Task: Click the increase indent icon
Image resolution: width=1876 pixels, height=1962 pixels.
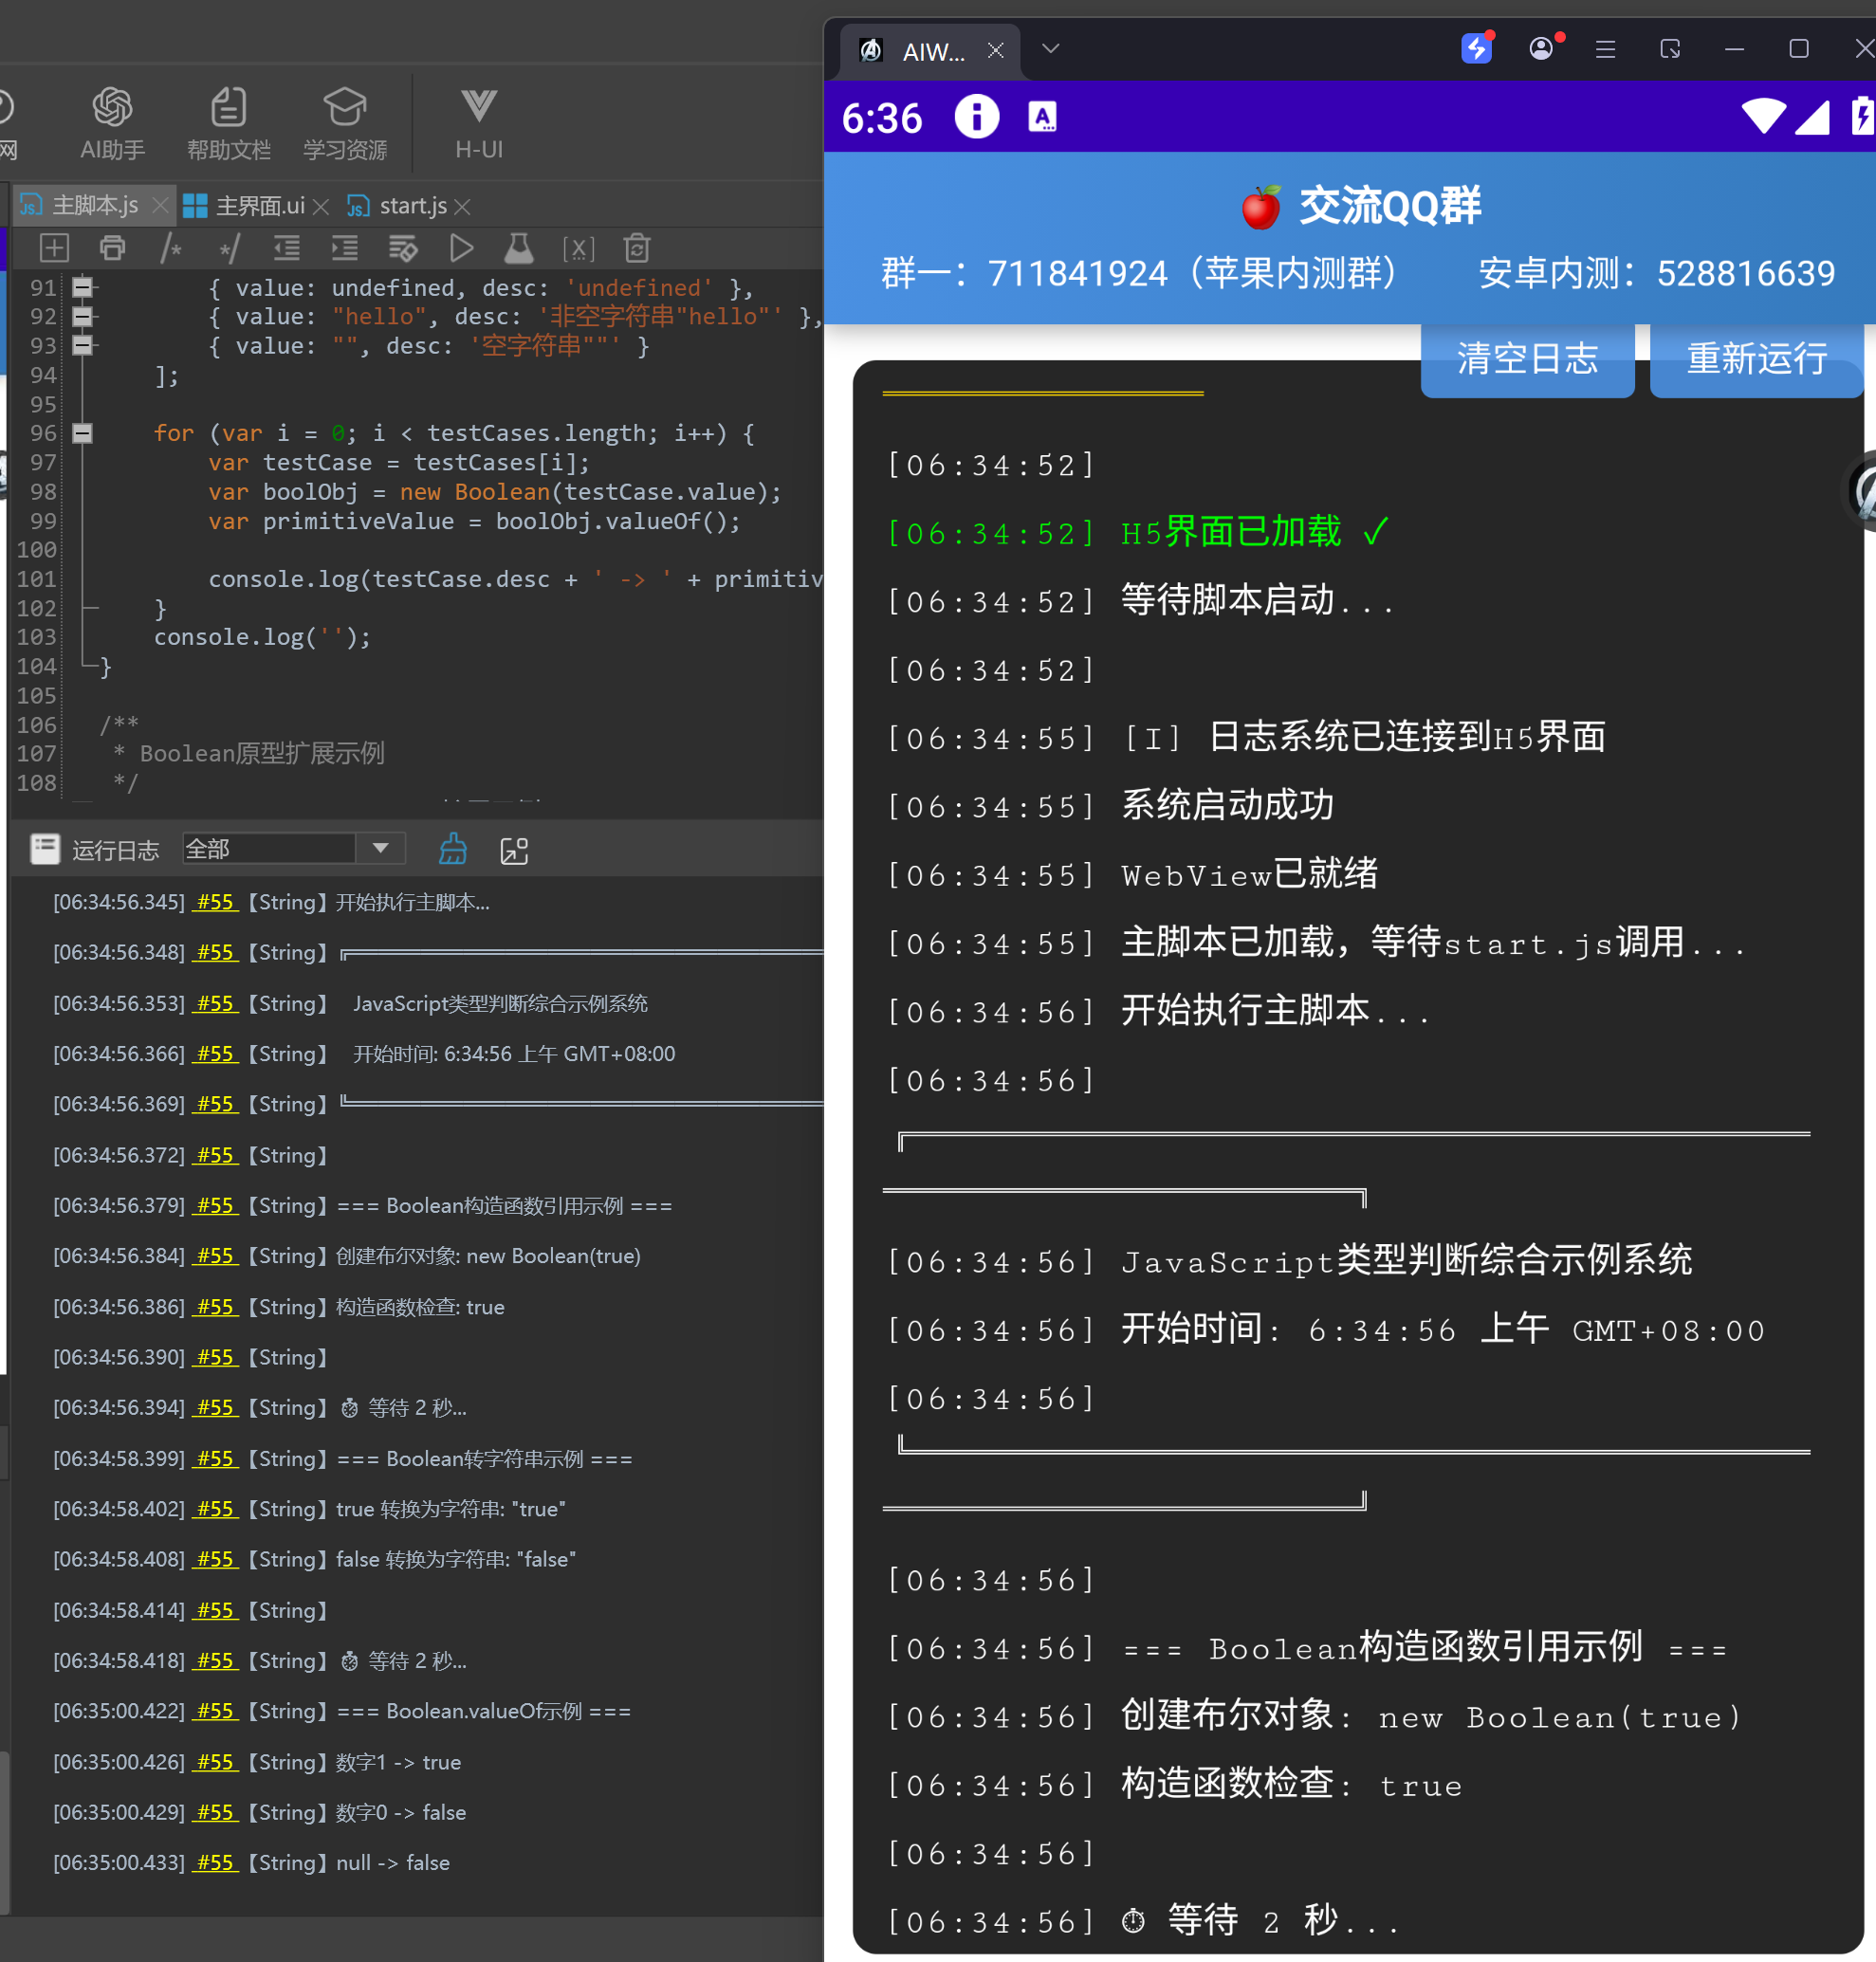Action: click(x=345, y=248)
